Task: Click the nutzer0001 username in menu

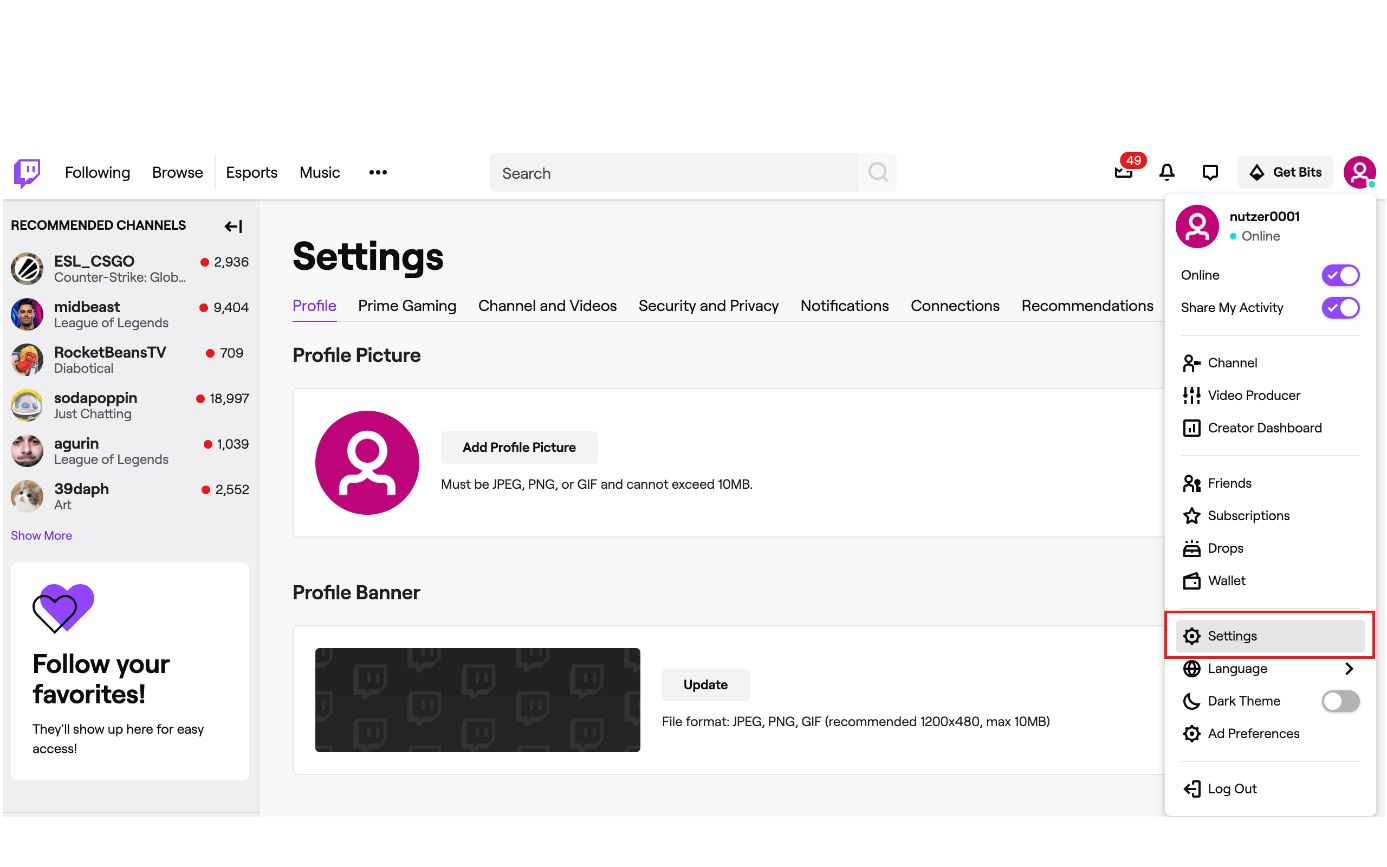Action: tap(1265, 216)
